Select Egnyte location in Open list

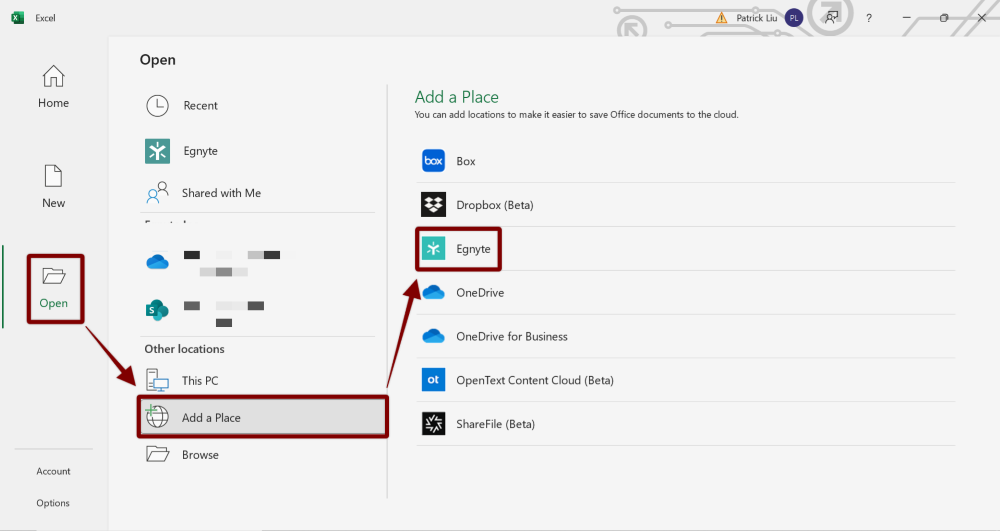coord(258,151)
